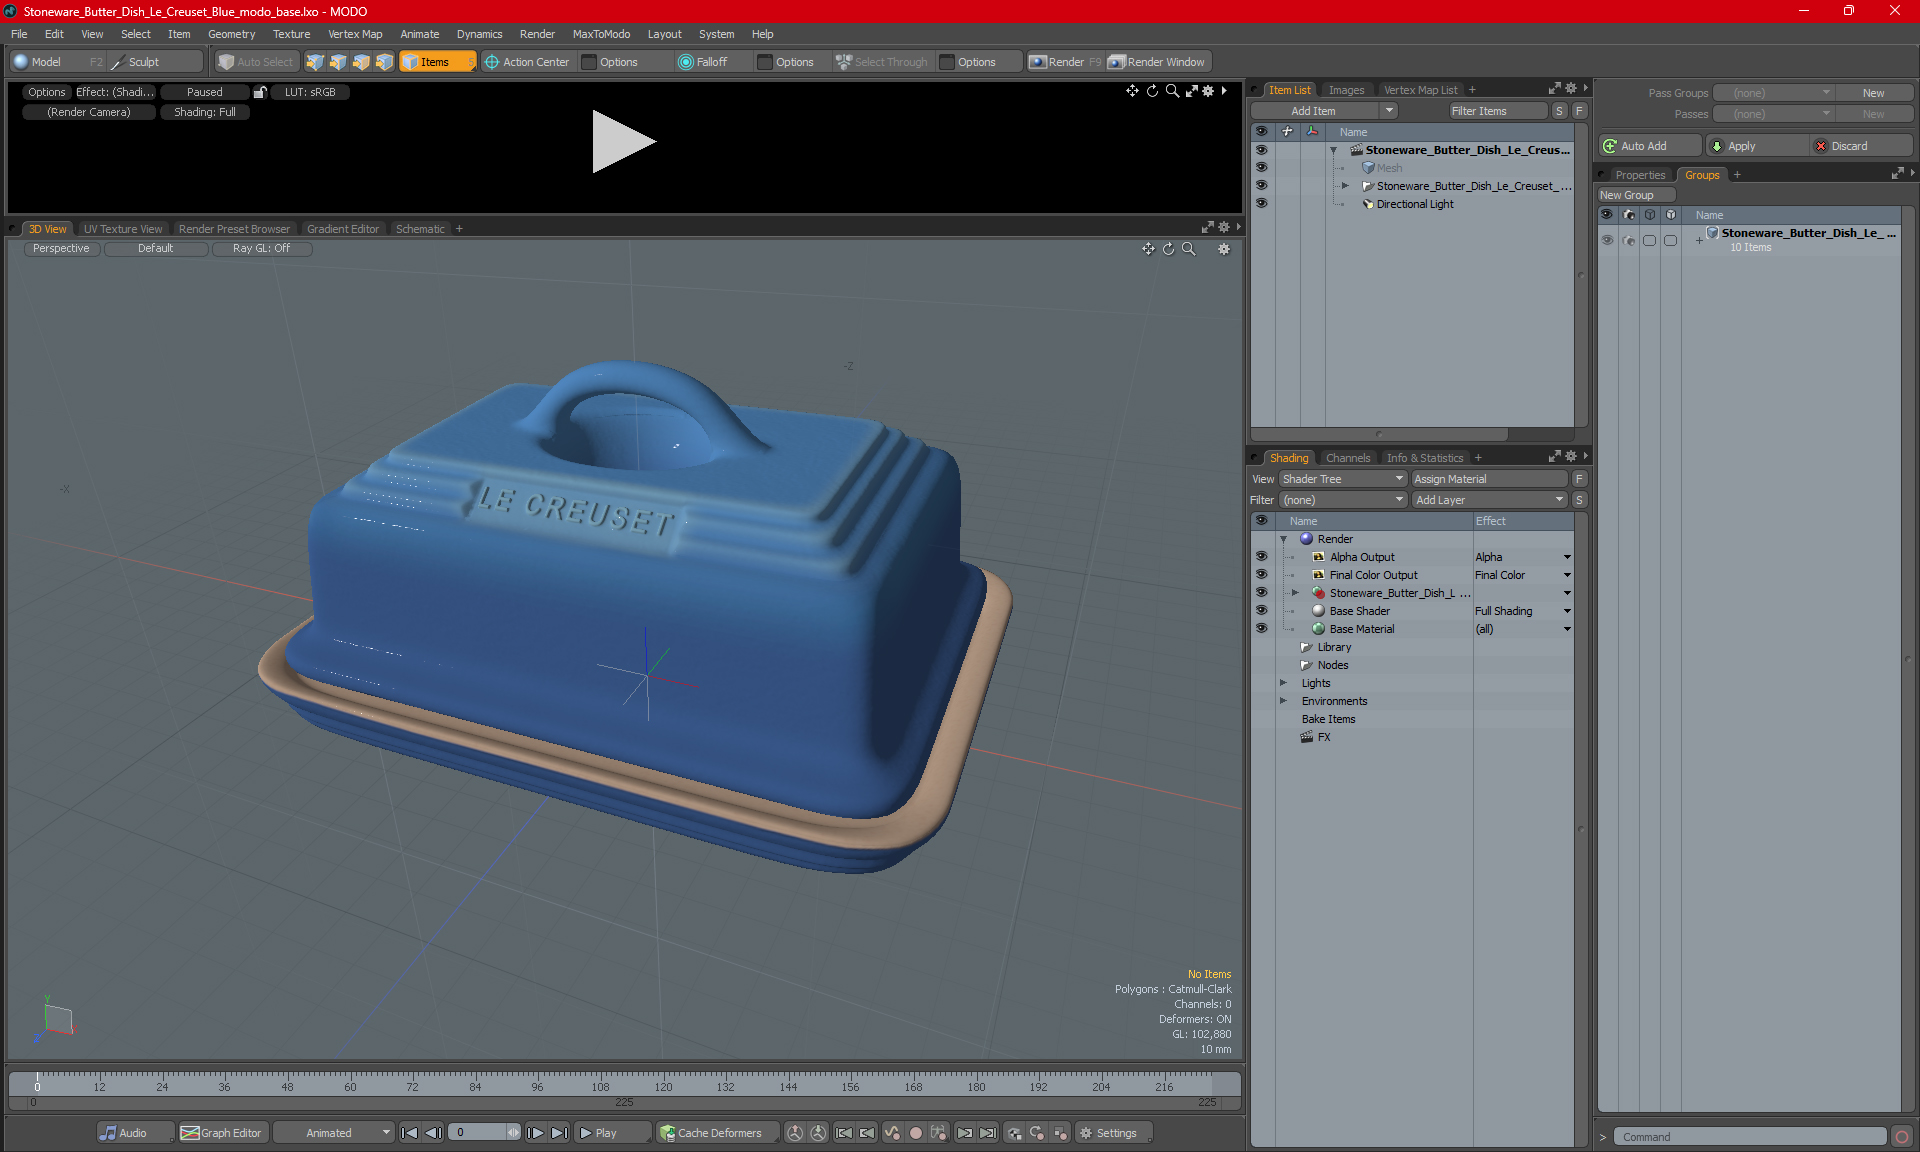Expand the Stoneware_Butter_Dish_Le_Creuset group in Item List
Screen dimensions: 1920x1152
point(1345,186)
